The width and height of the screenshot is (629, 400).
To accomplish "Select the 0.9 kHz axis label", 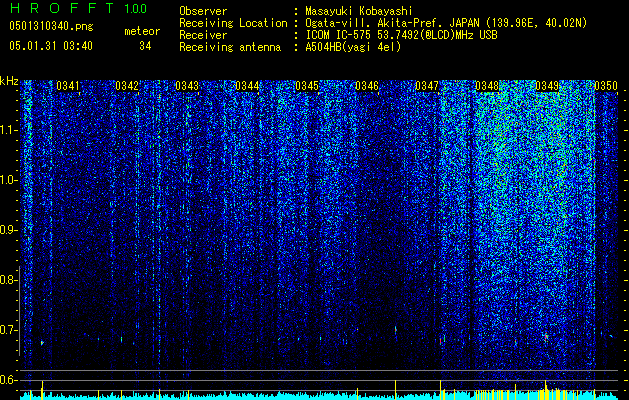I will tap(8, 230).
